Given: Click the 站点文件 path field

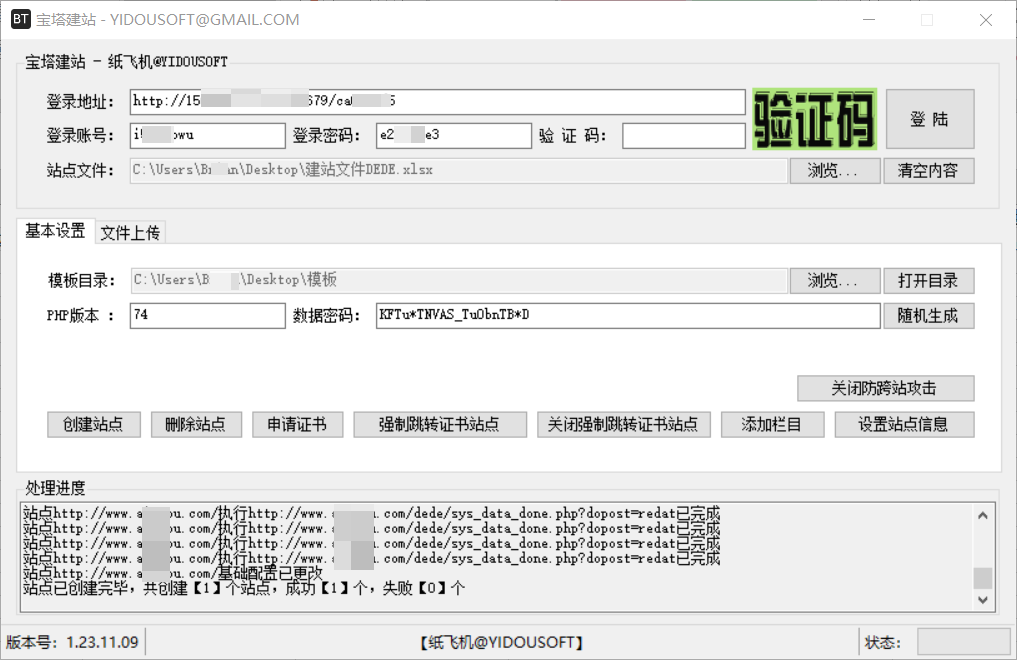Looking at the screenshot, I should click(x=459, y=171).
